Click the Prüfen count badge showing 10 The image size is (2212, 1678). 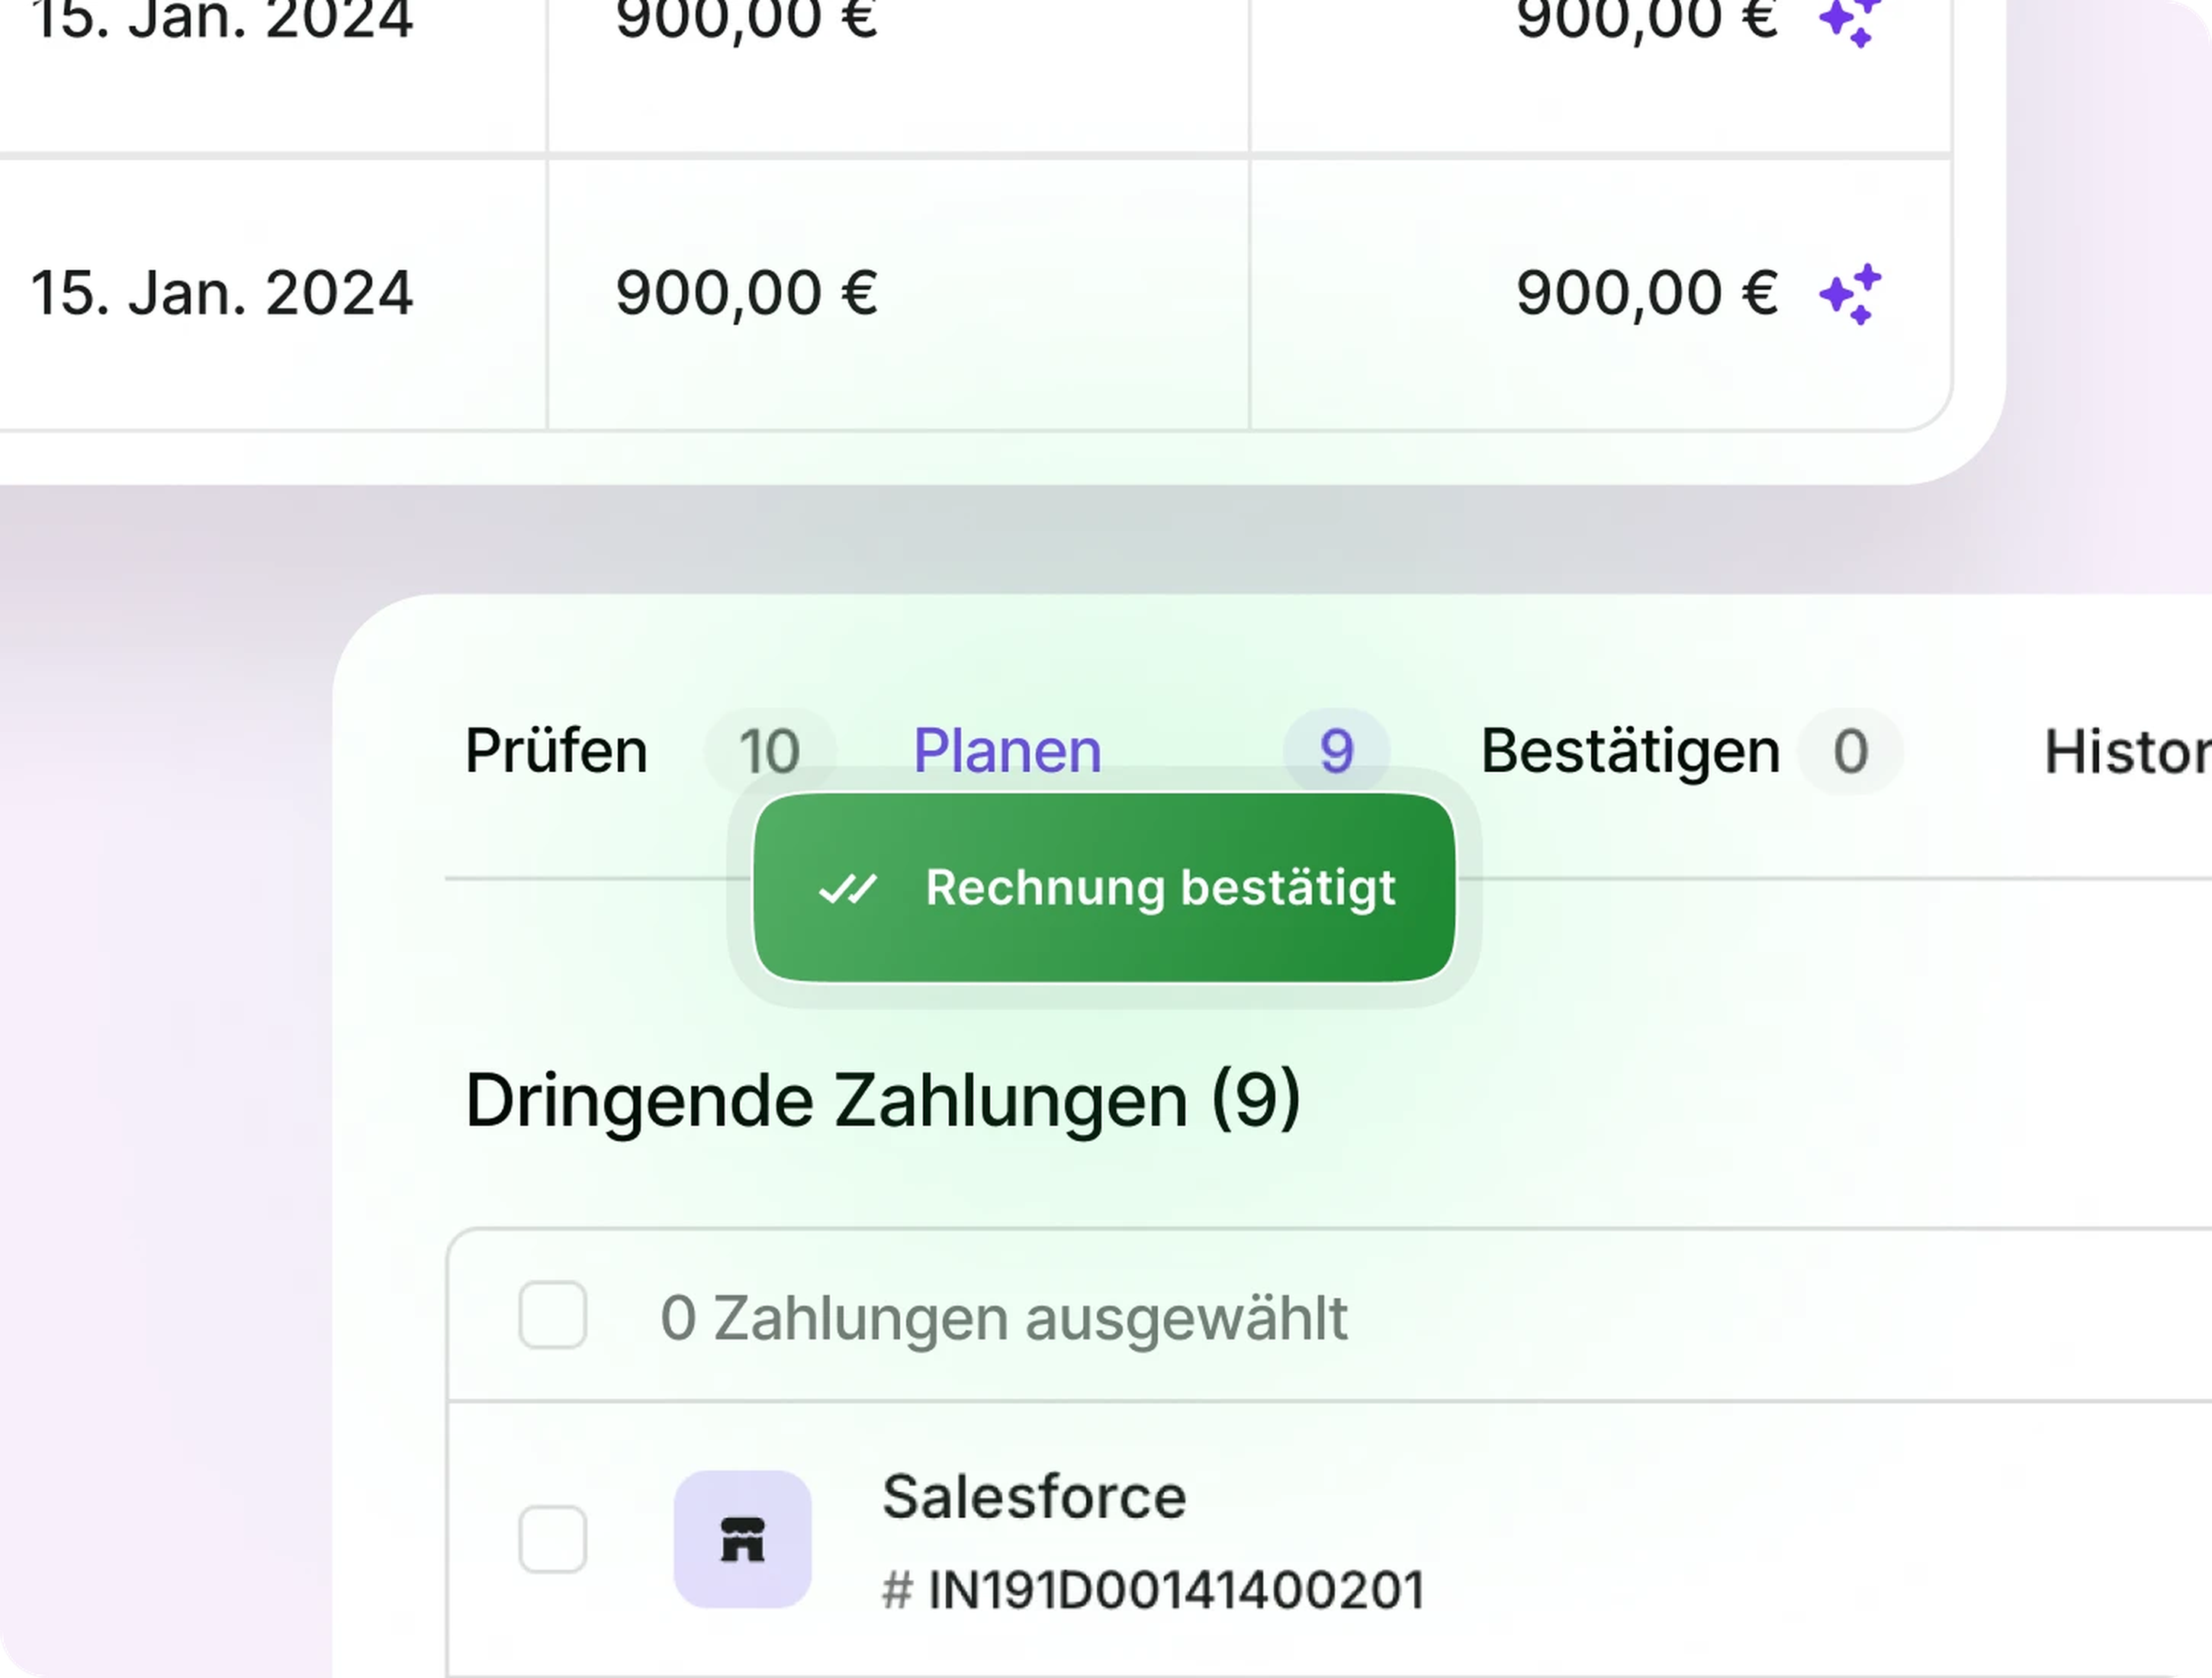tap(769, 750)
